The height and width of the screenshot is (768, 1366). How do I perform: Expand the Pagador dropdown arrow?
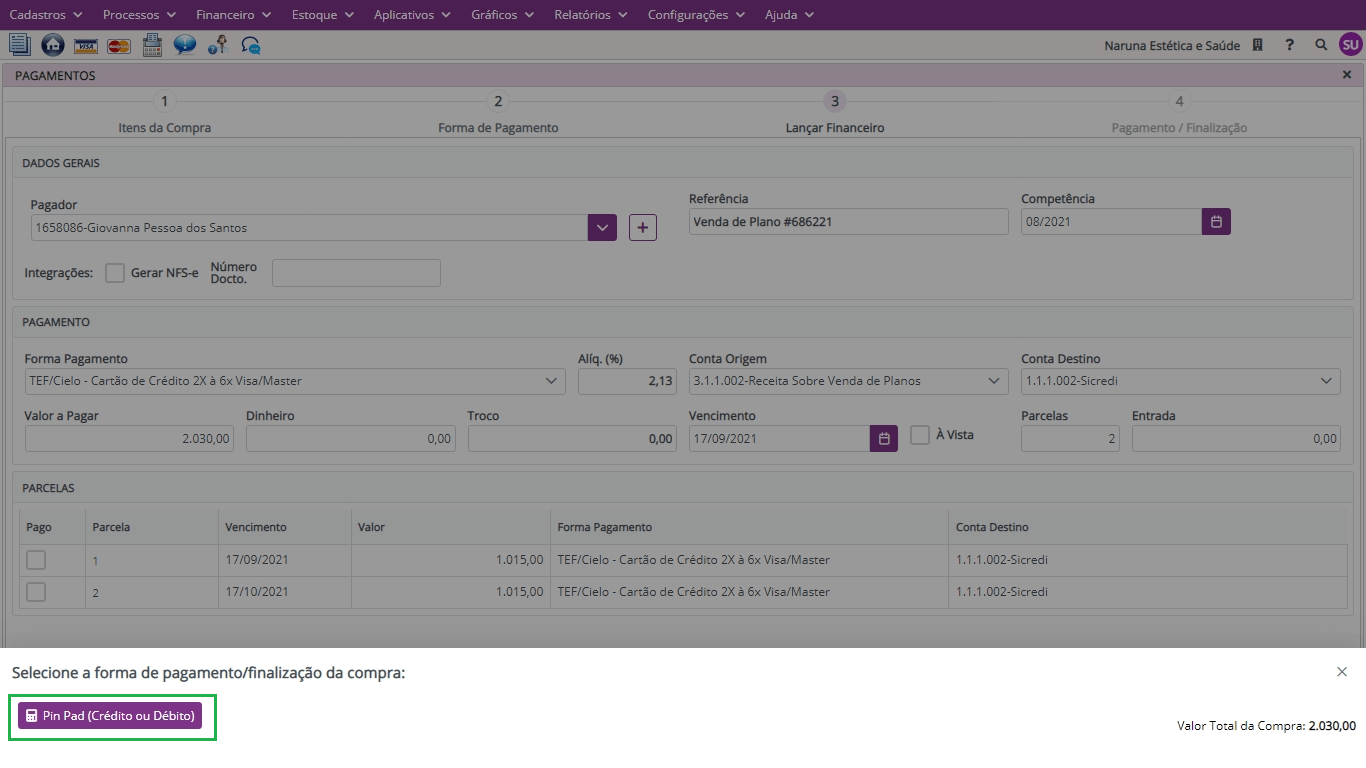[x=602, y=228]
